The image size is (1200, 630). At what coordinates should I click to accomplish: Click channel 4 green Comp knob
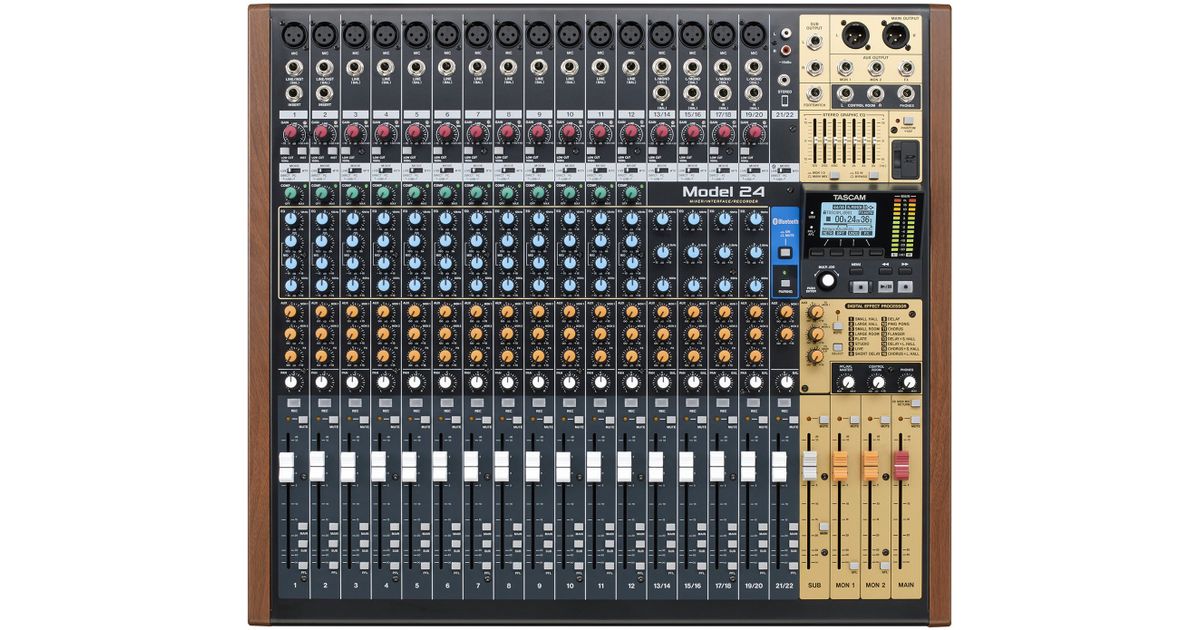383,191
